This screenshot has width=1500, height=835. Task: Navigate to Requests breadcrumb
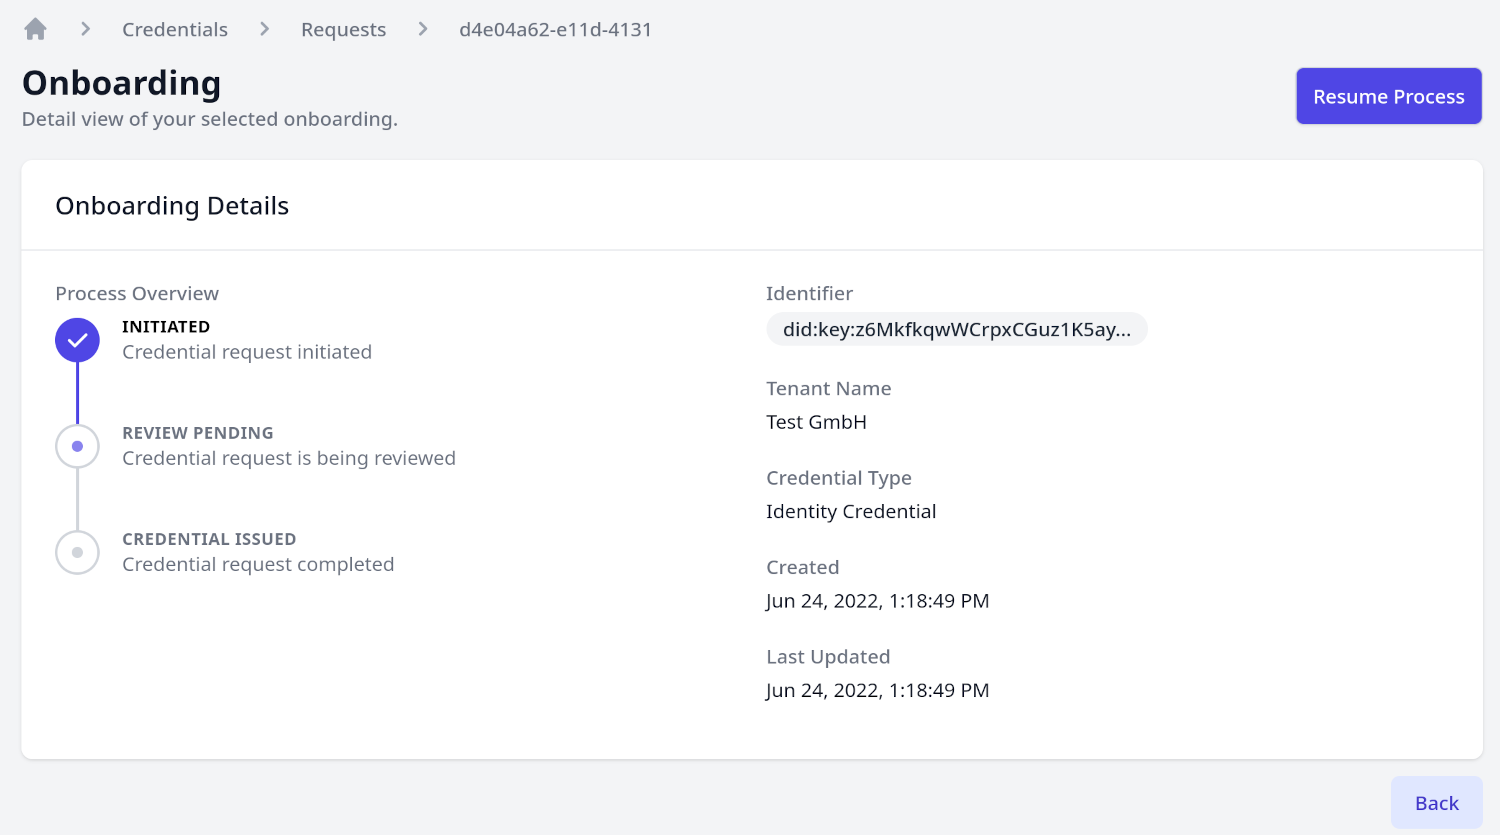point(343,30)
